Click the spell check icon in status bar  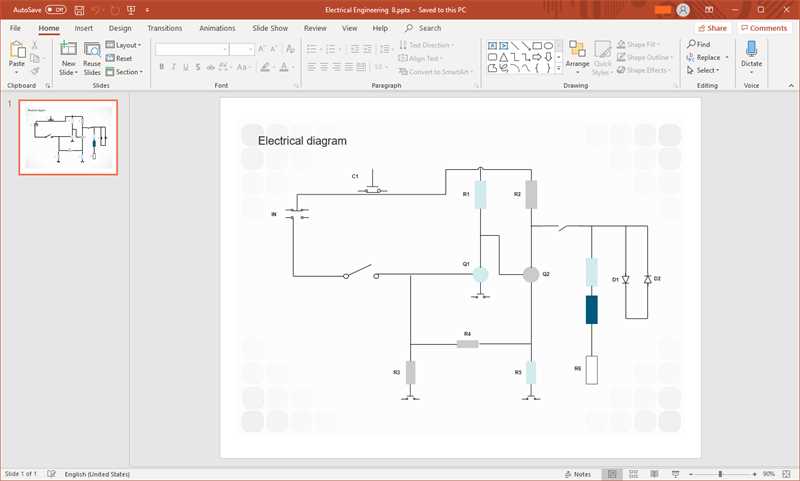[51, 474]
